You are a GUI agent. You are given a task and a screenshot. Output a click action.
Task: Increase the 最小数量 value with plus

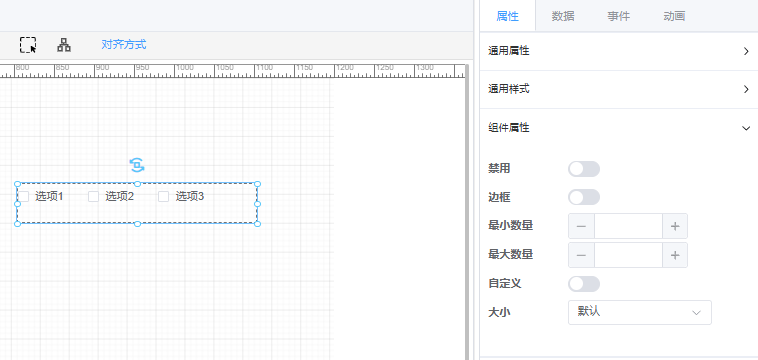(675, 226)
